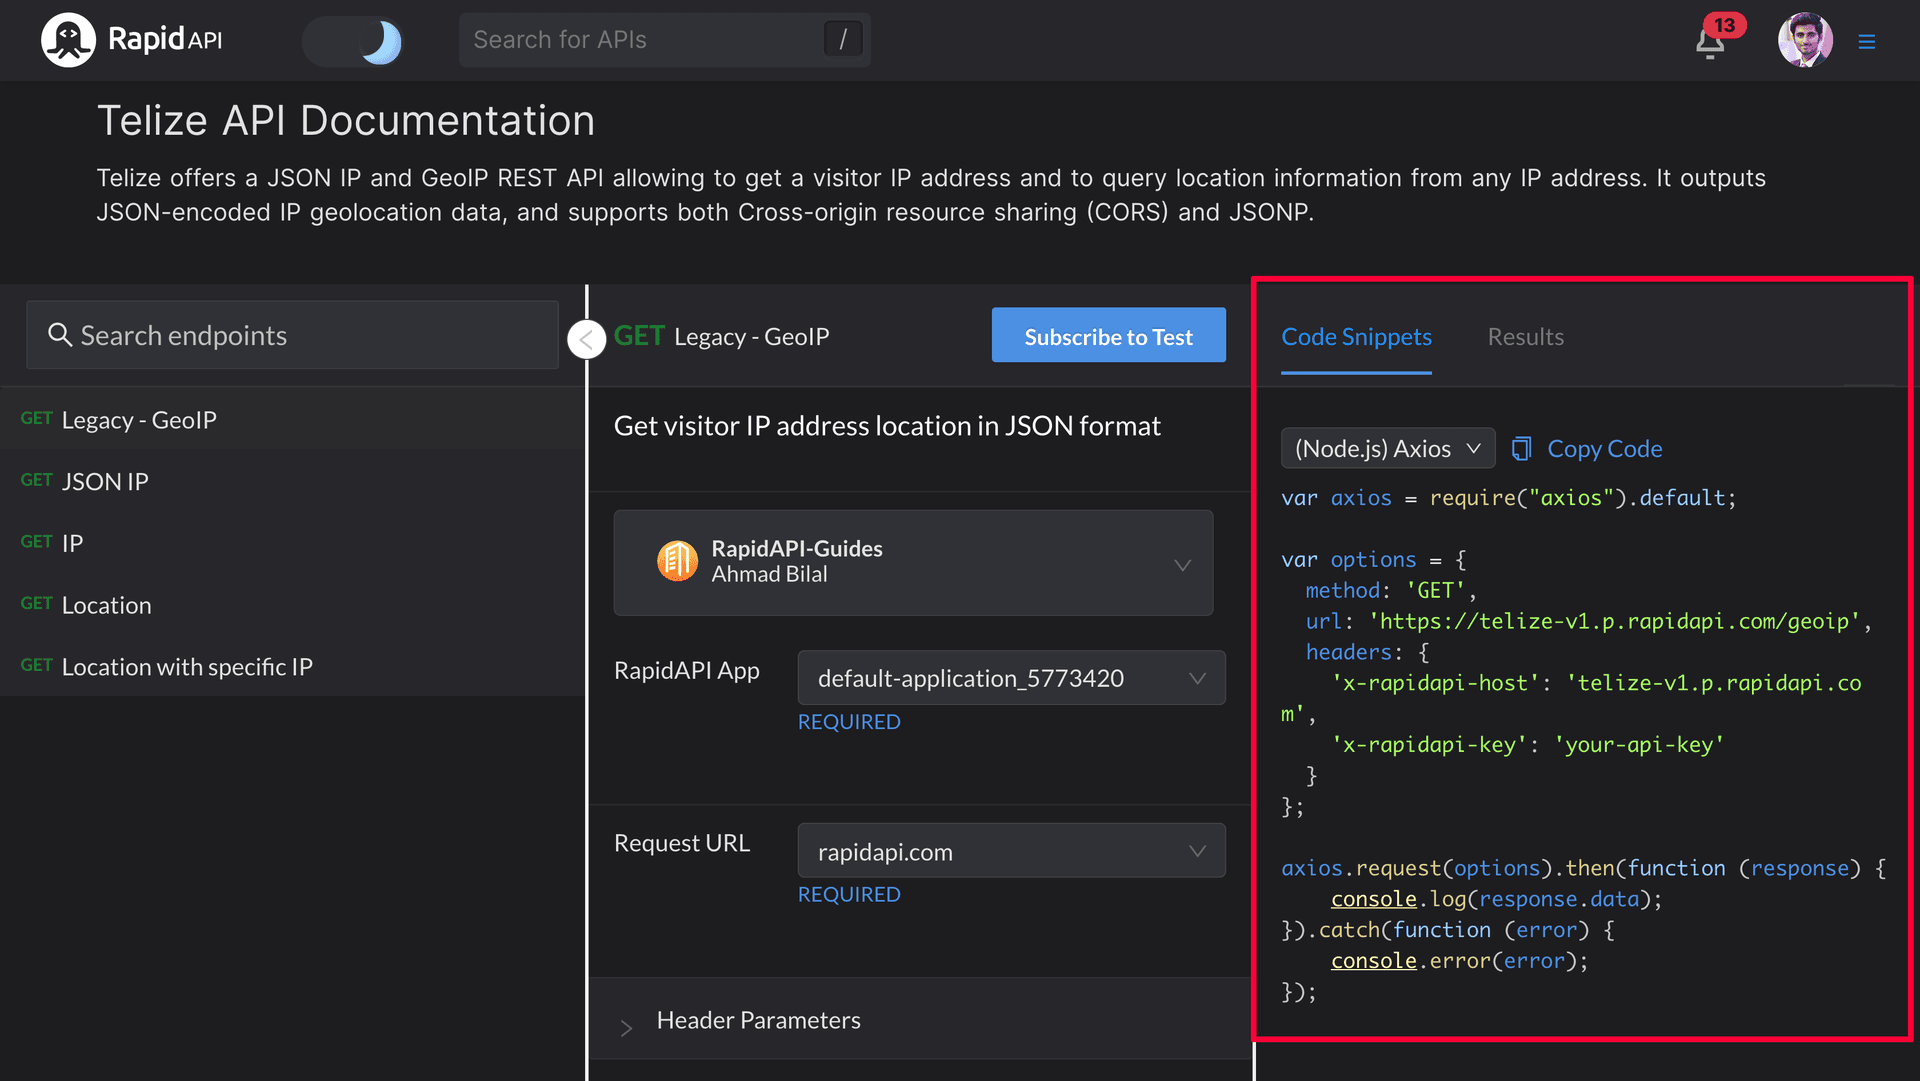1920x1081 pixels.
Task: Click the profile avatar picture
Action: click(1805, 40)
